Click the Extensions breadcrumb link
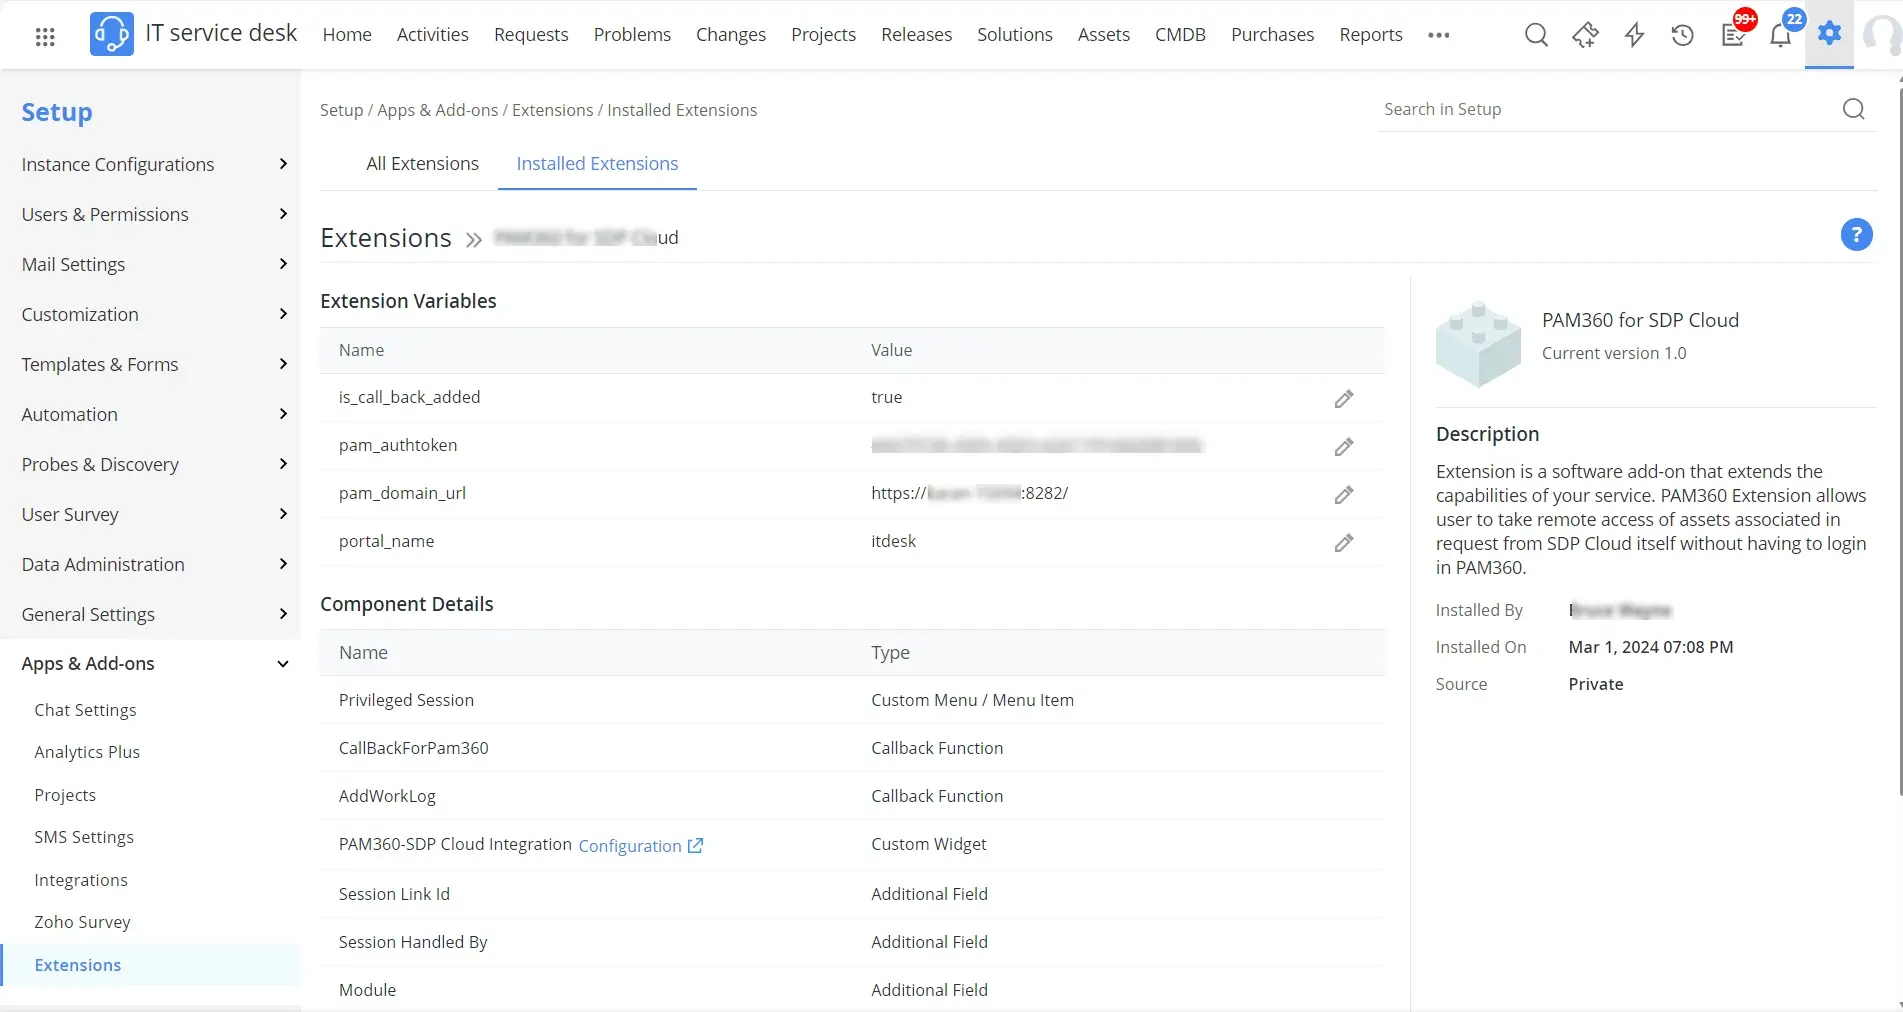1903x1012 pixels. coord(552,110)
